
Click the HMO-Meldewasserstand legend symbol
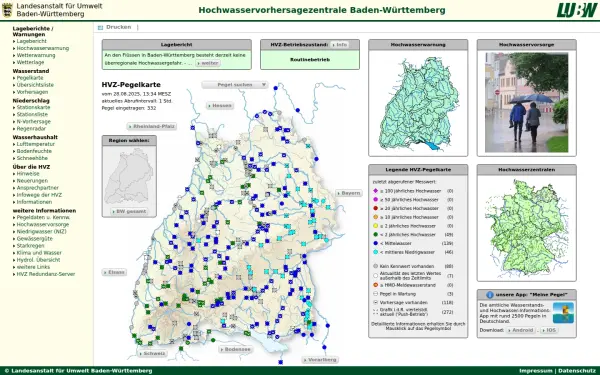pyautogui.click(x=375, y=285)
